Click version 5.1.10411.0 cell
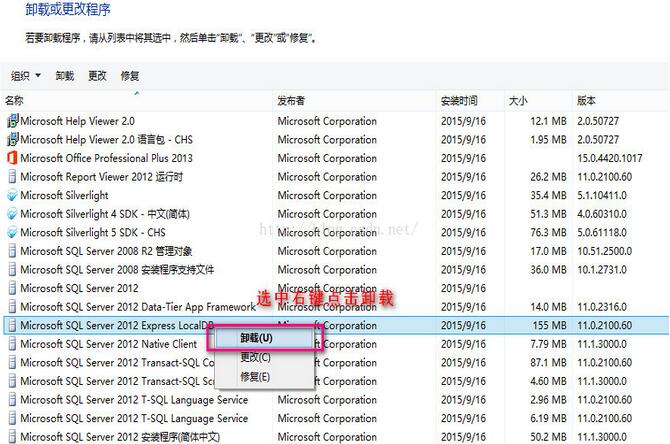Viewport: 670px width, 444px height. (x=602, y=195)
